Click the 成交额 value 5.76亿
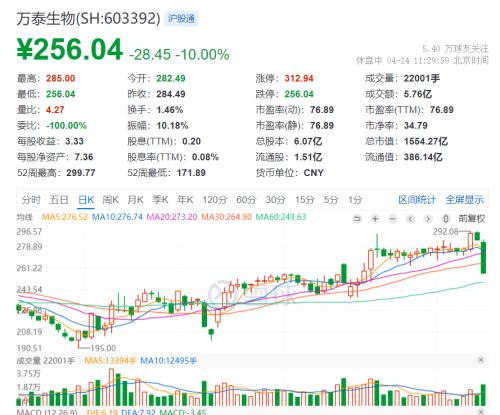Image resolution: width=500 pixels, height=415 pixels. pos(418,94)
